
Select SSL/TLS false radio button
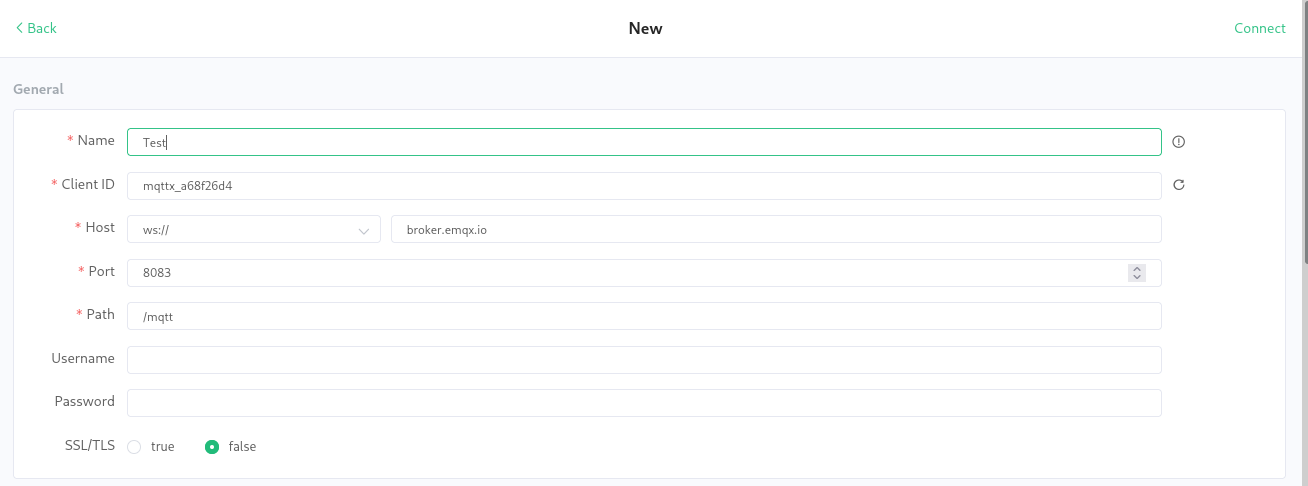tap(212, 447)
